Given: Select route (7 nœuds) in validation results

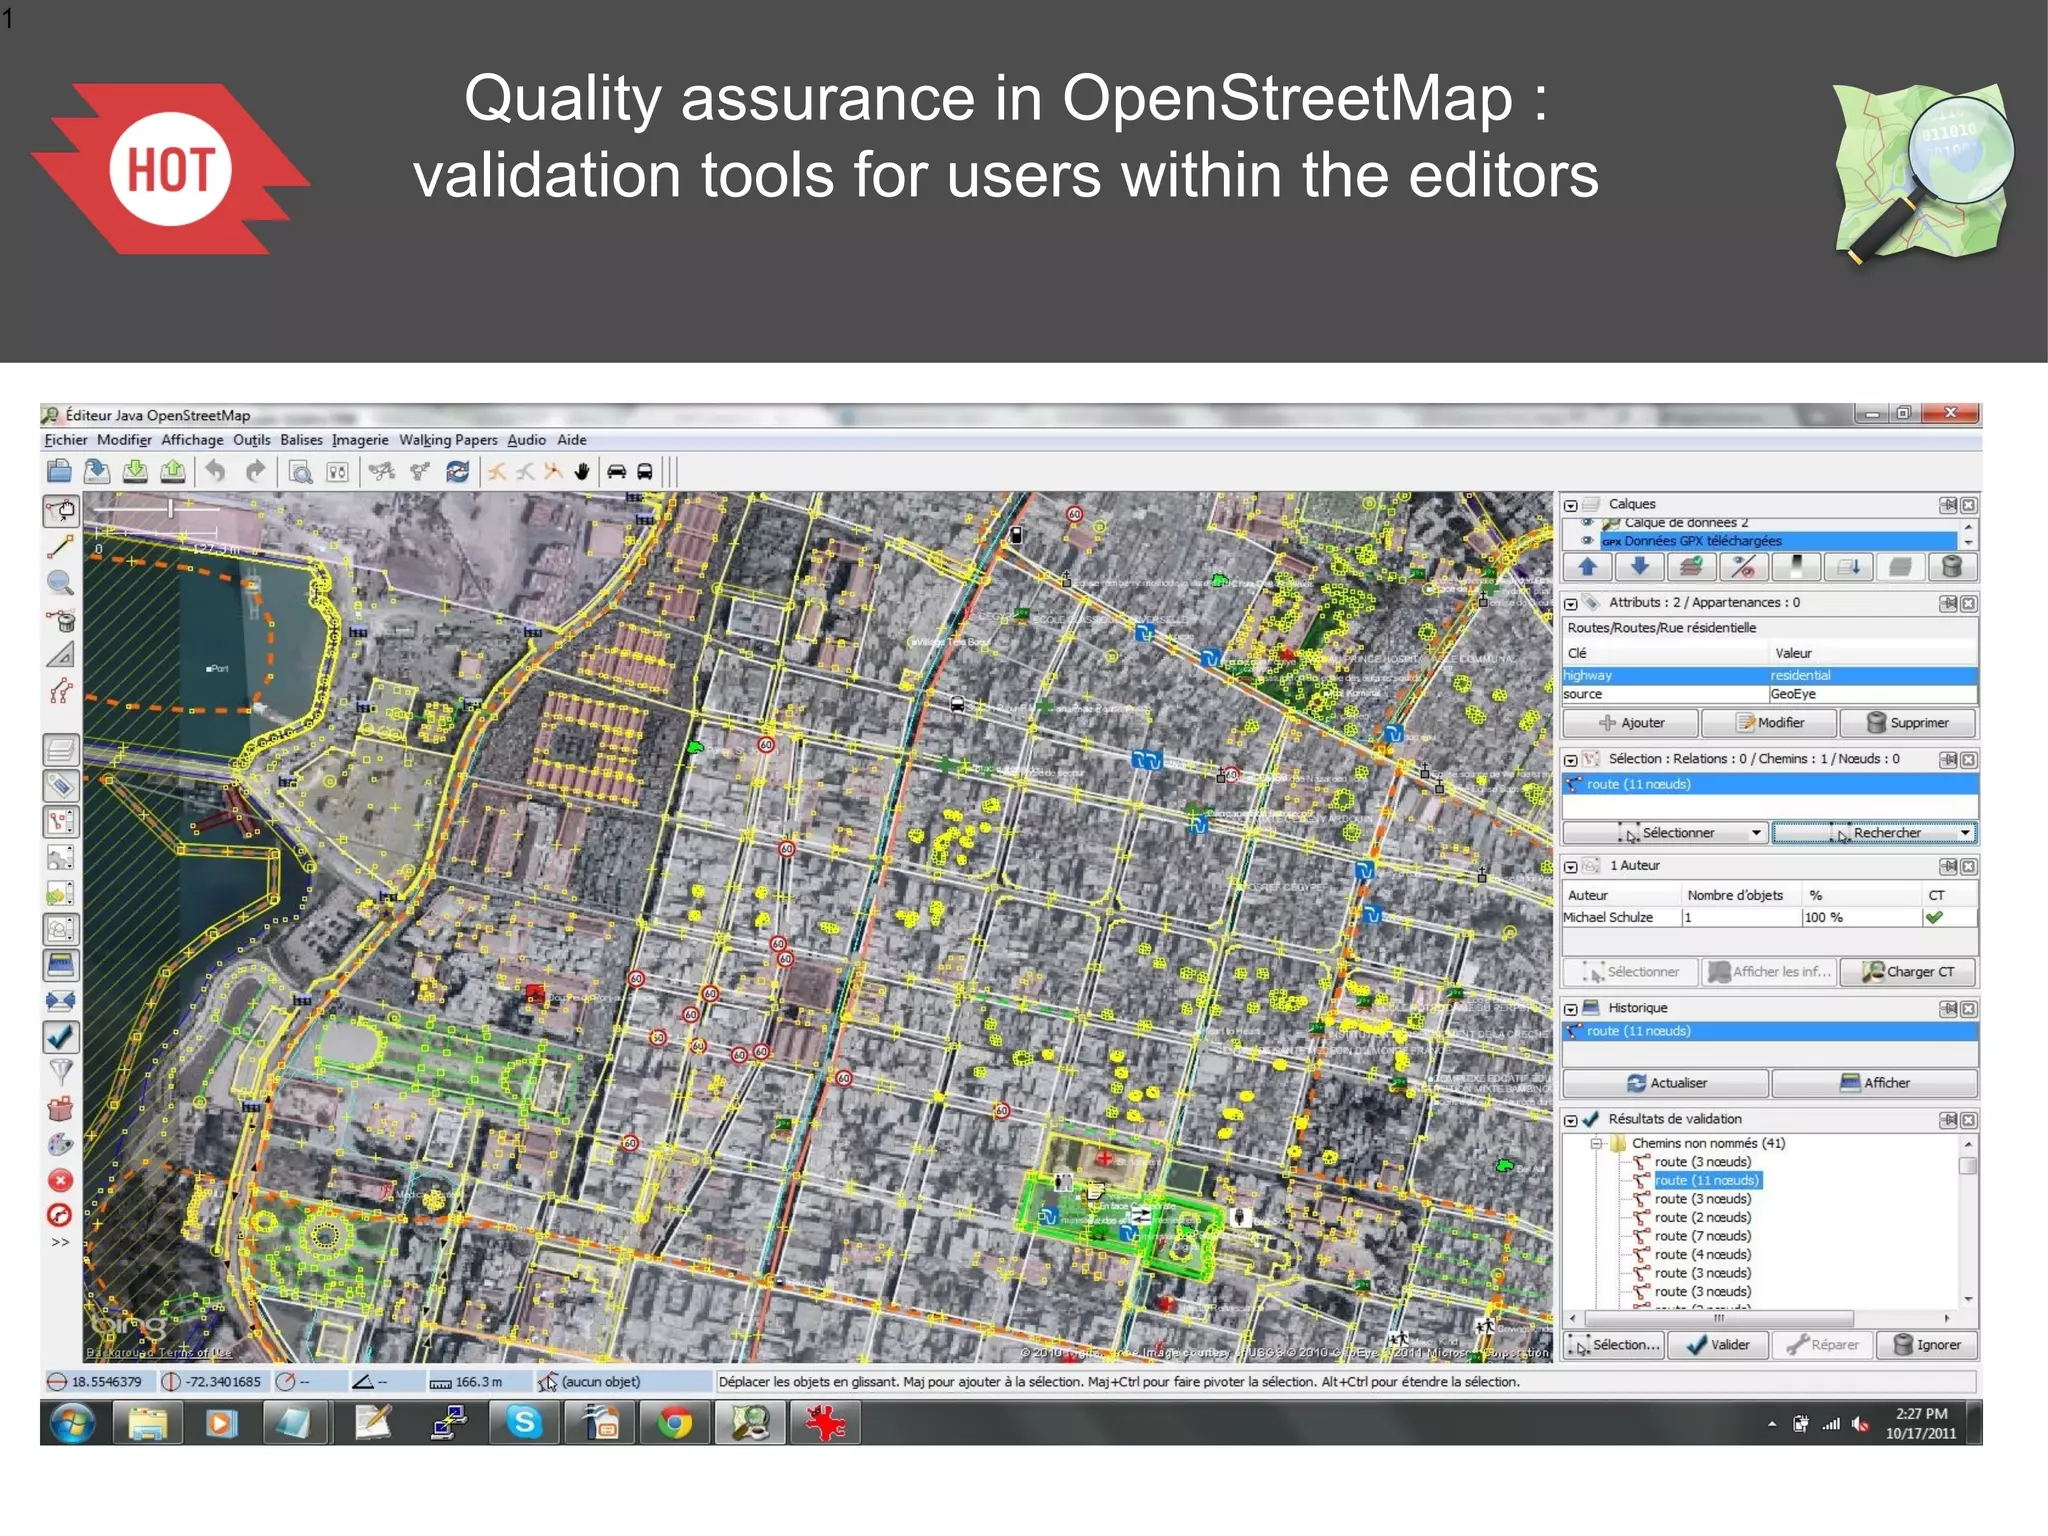Looking at the screenshot, I should (1703, 1236).
